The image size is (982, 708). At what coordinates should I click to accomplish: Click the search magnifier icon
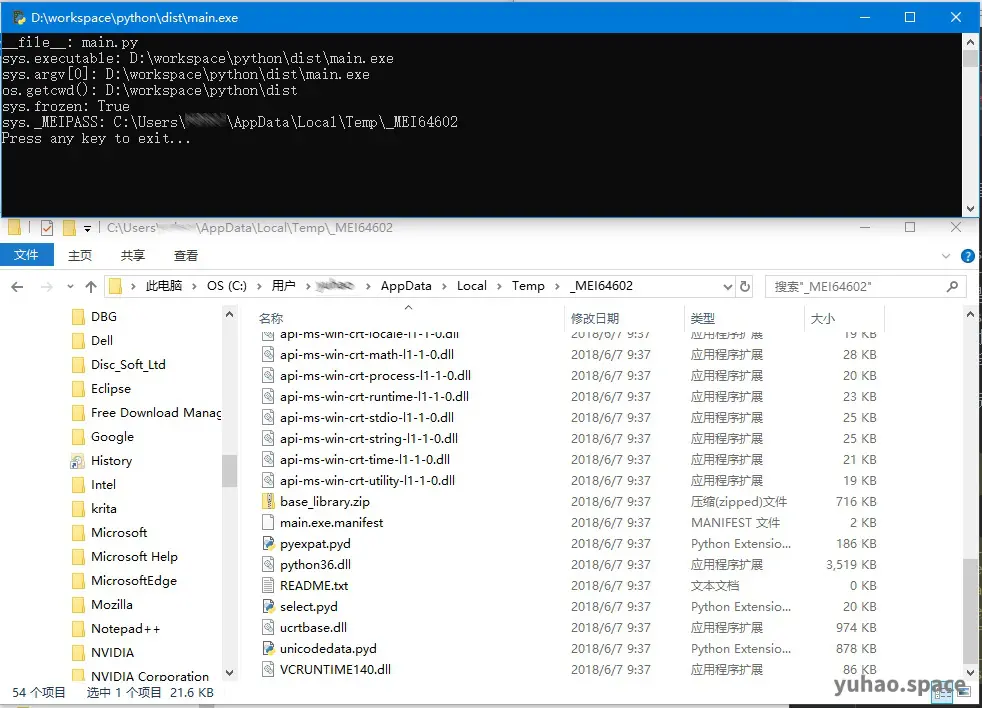[x=952, y=286]
